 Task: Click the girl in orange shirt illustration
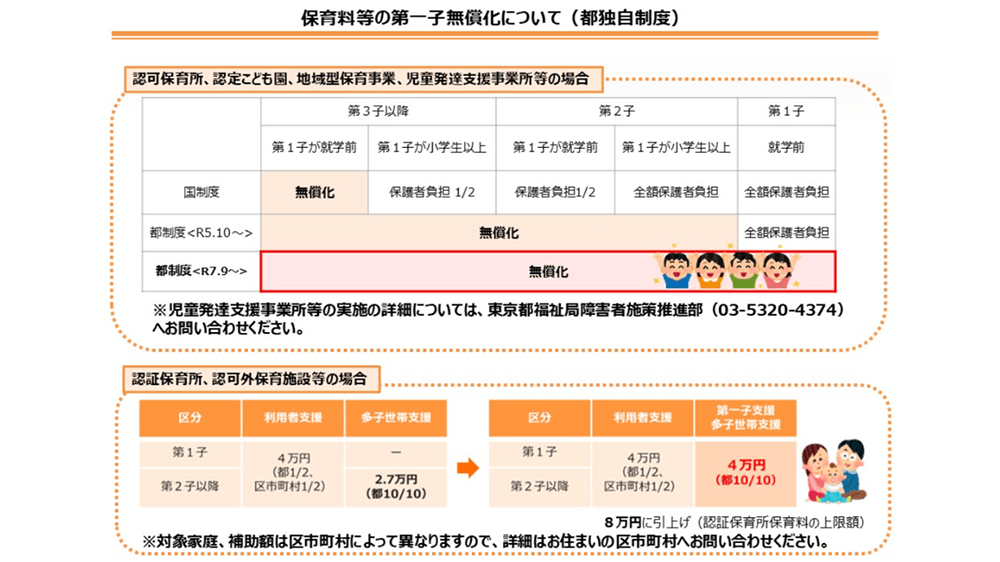point(710,270)
